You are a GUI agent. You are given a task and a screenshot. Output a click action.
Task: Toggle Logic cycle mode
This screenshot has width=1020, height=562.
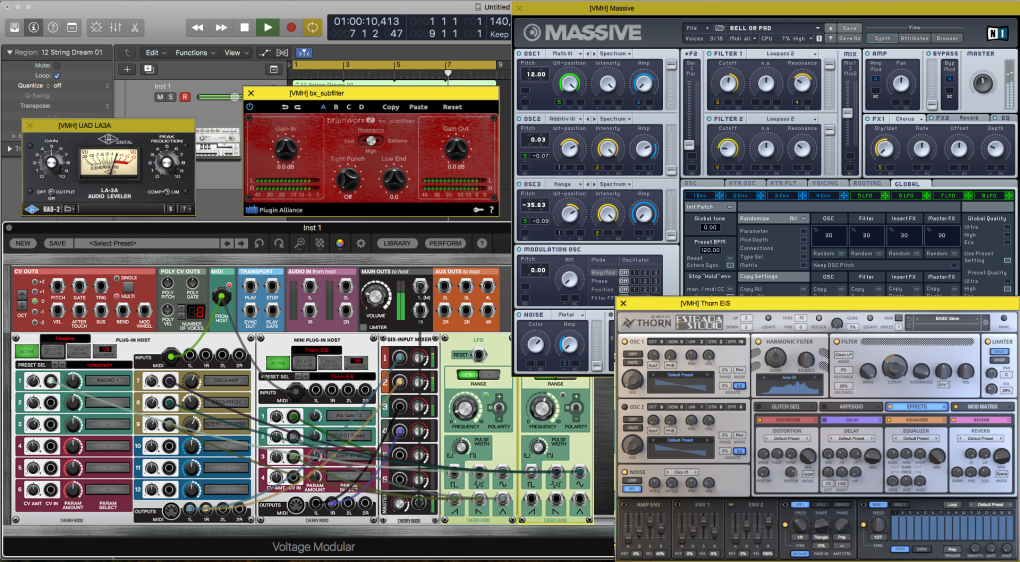pyautogui.click(x=313, y=27)
